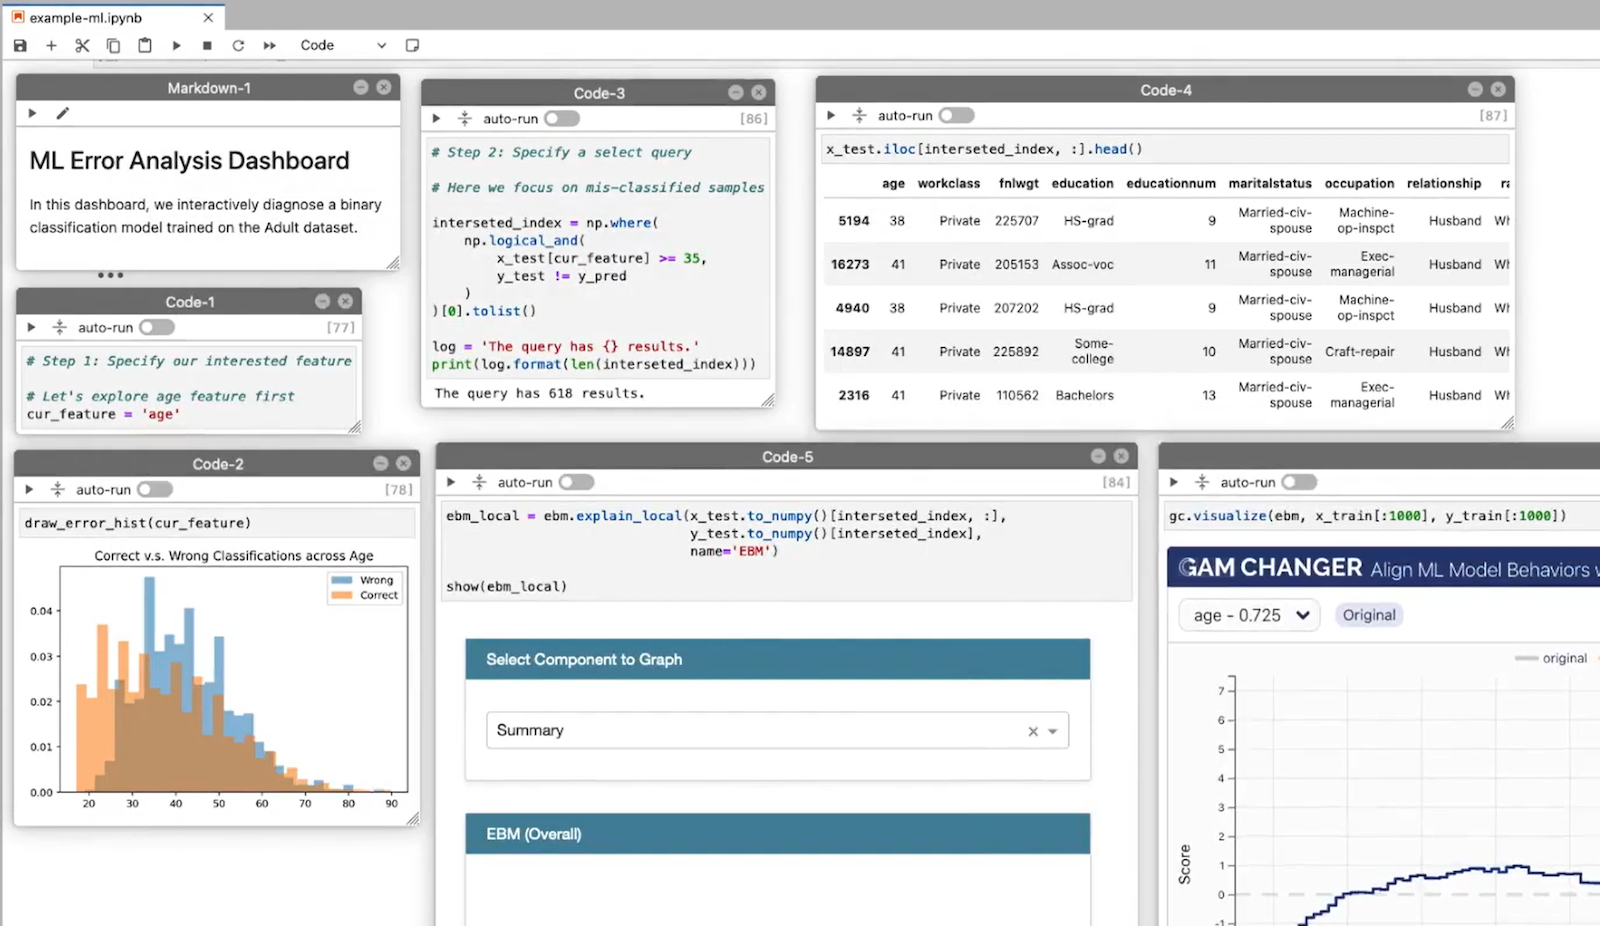Screen dimensions: 1600x926
Task: Click the dependency icon in Code-4 toolbar
Action: [859, 115]
